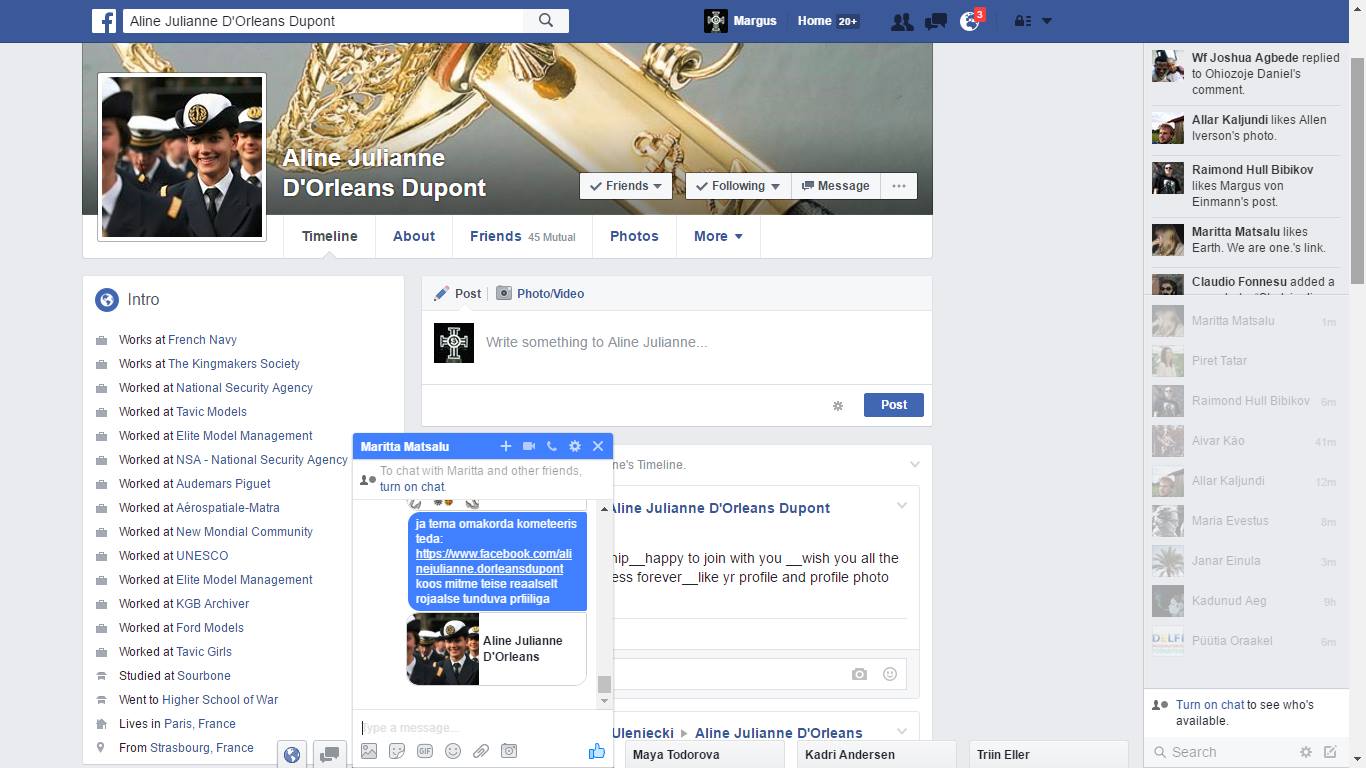1366x768 pixels.
Task: Attach a file with paperclip icon
Action: [481, 751]
